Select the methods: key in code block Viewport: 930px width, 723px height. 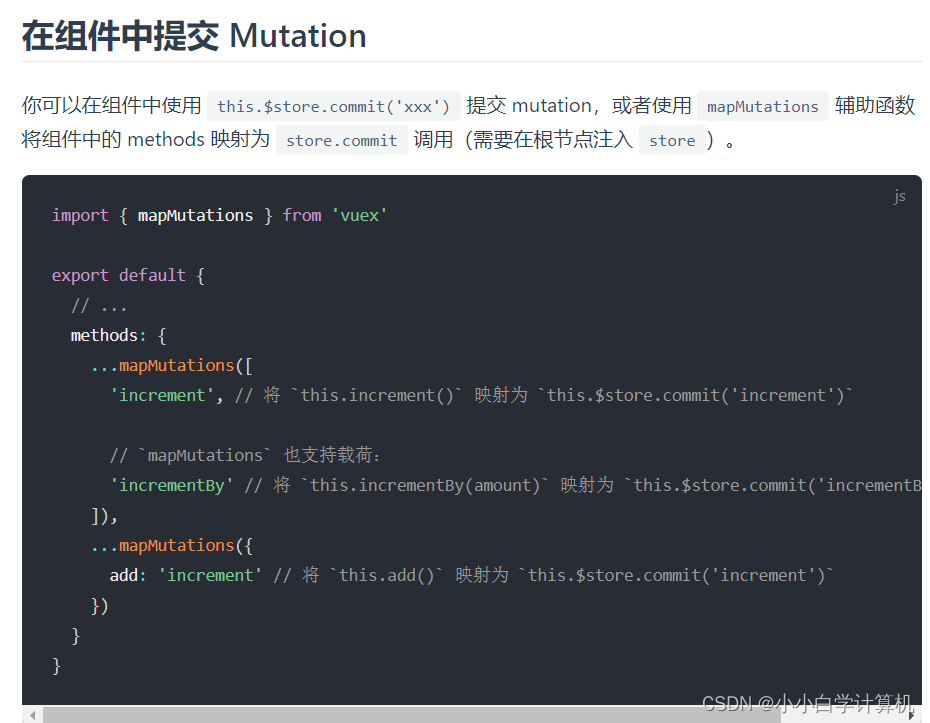click(x=105, y=335)
